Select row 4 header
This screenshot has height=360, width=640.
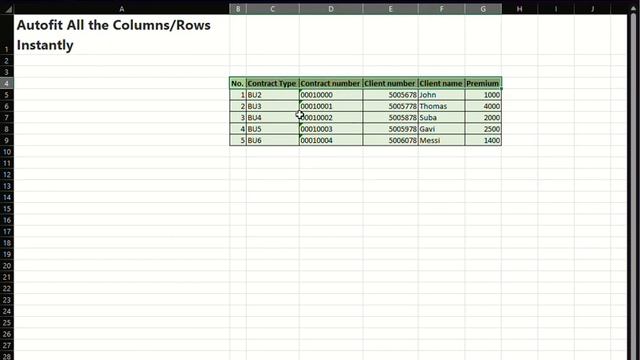pyautogui.click(x=7, y=83)
